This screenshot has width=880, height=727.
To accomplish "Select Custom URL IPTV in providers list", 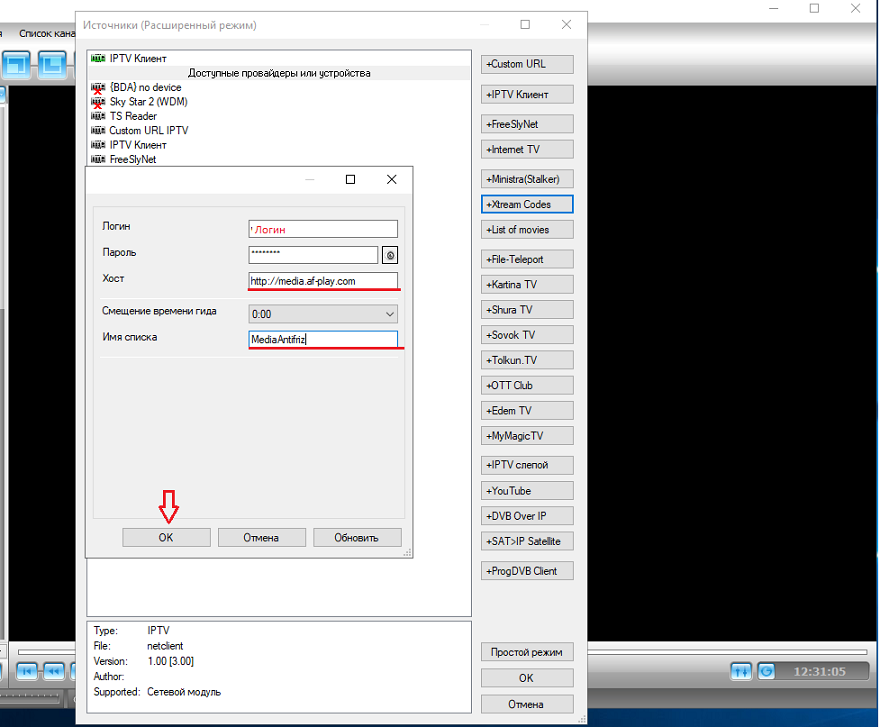I will pos(148,130).
